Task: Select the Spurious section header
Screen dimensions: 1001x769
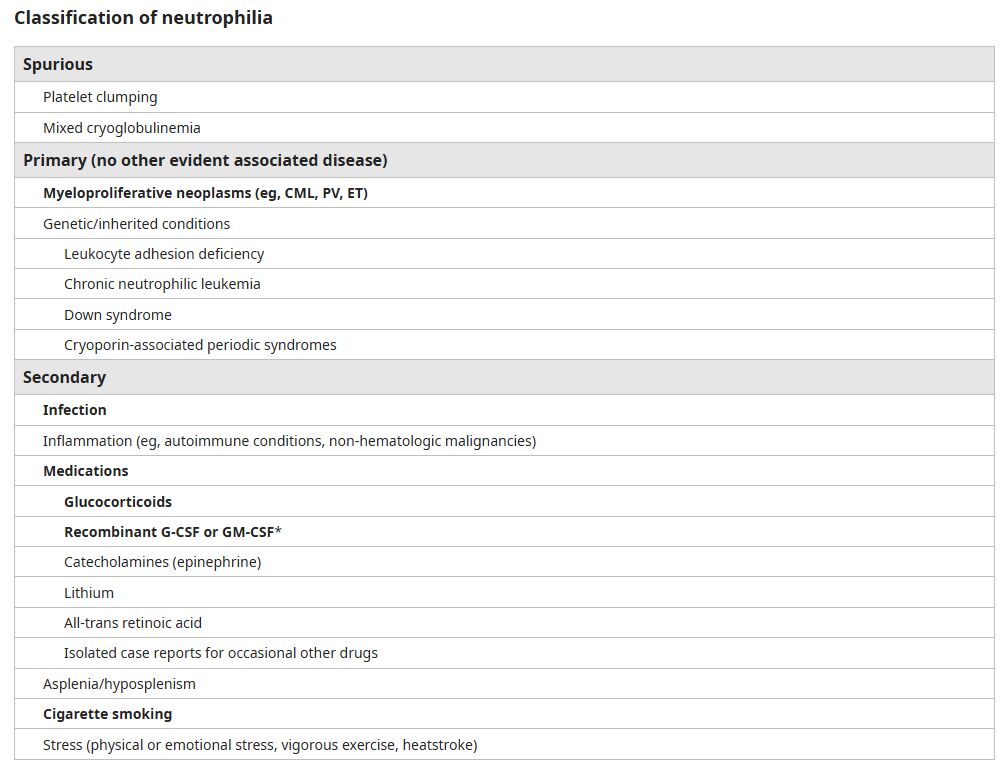Action: 58,64
